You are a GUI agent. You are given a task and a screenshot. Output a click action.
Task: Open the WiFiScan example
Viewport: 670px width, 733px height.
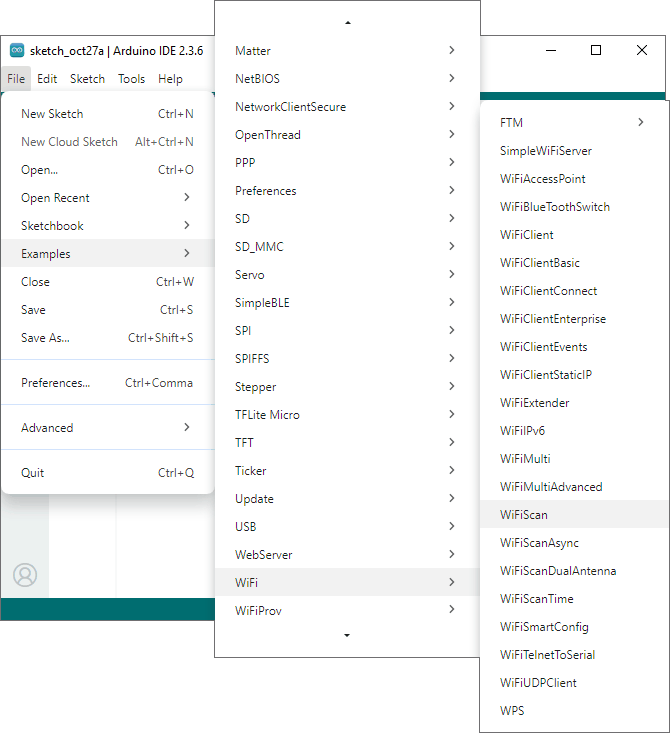[524, 515]
